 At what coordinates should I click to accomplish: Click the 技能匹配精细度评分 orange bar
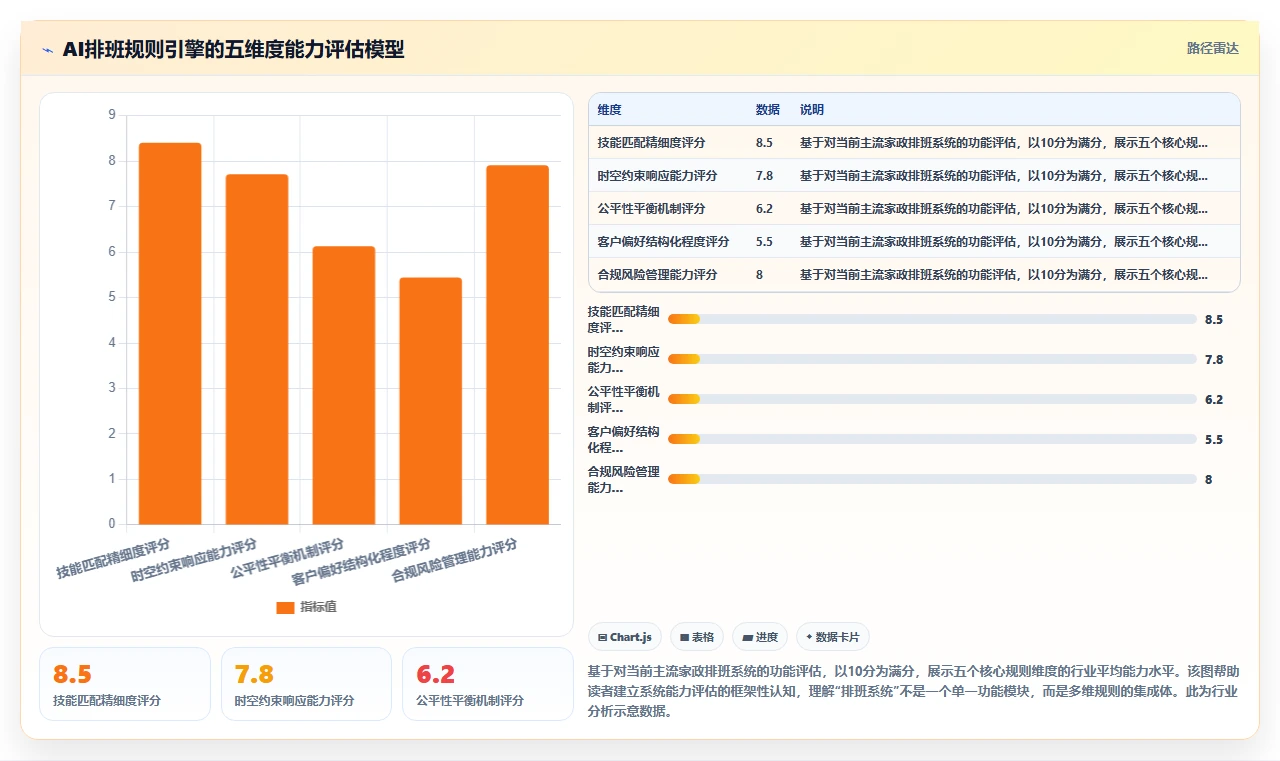pyautogui.click(x=170, y=334)
